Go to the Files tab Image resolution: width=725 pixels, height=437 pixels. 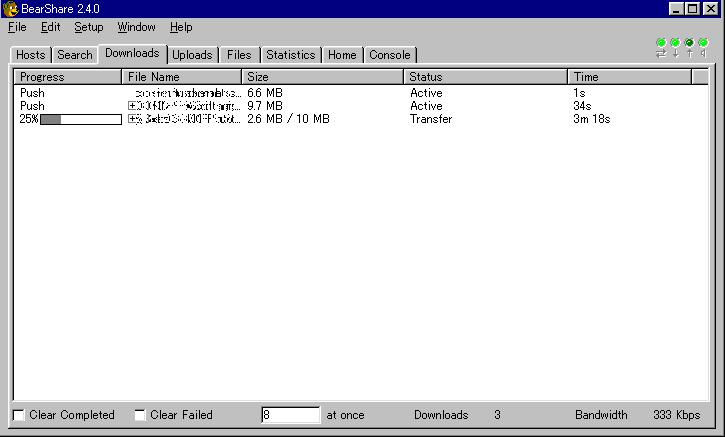(239, 55)
